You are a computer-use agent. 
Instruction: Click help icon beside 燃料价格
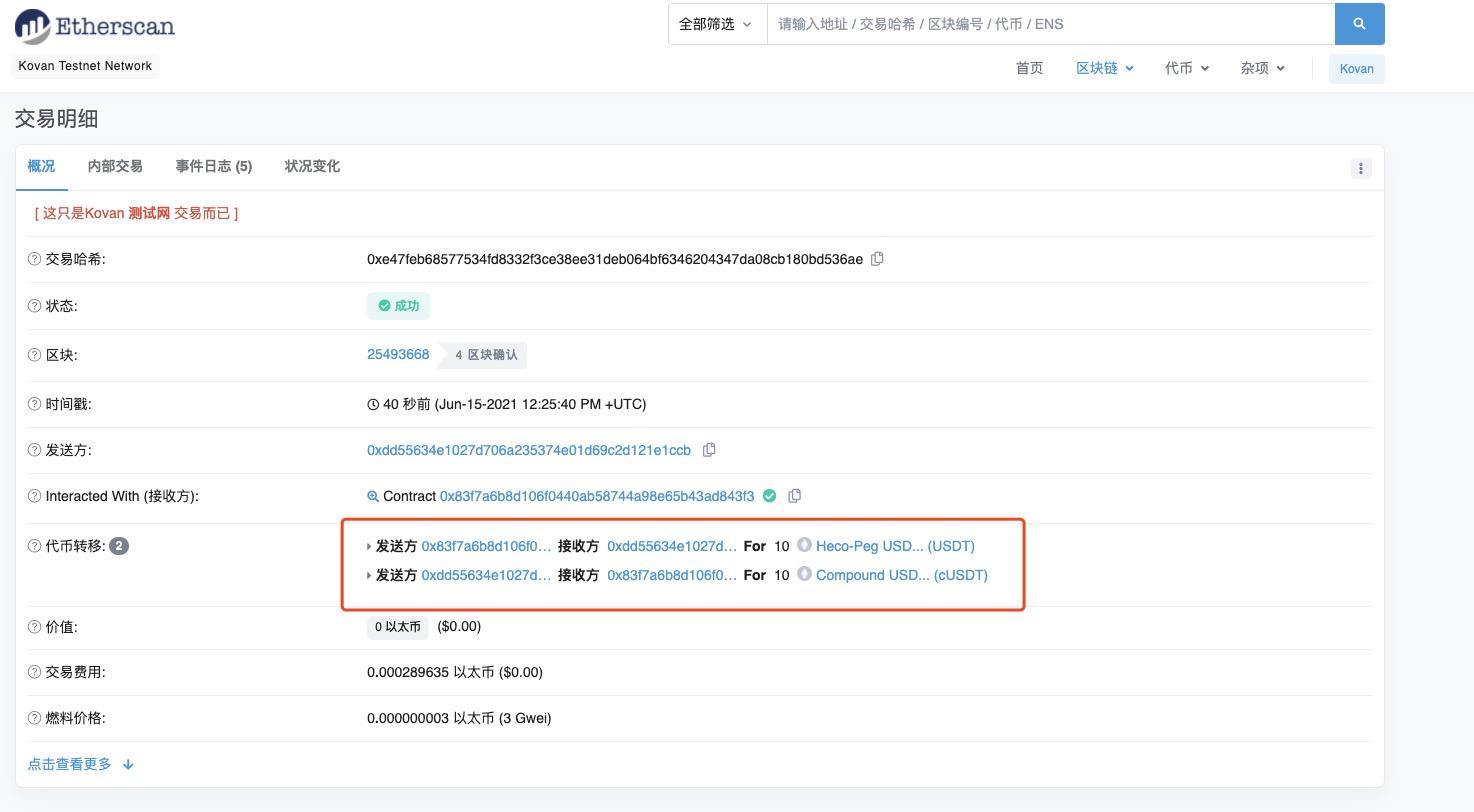pos(35,718)
